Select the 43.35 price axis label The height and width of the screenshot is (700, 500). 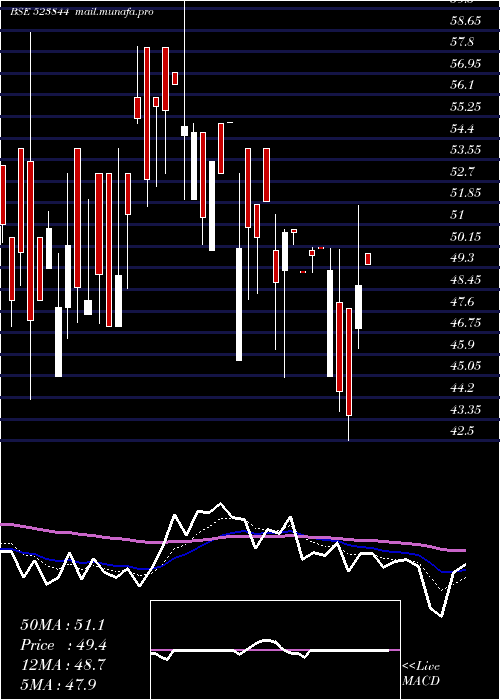464,409
